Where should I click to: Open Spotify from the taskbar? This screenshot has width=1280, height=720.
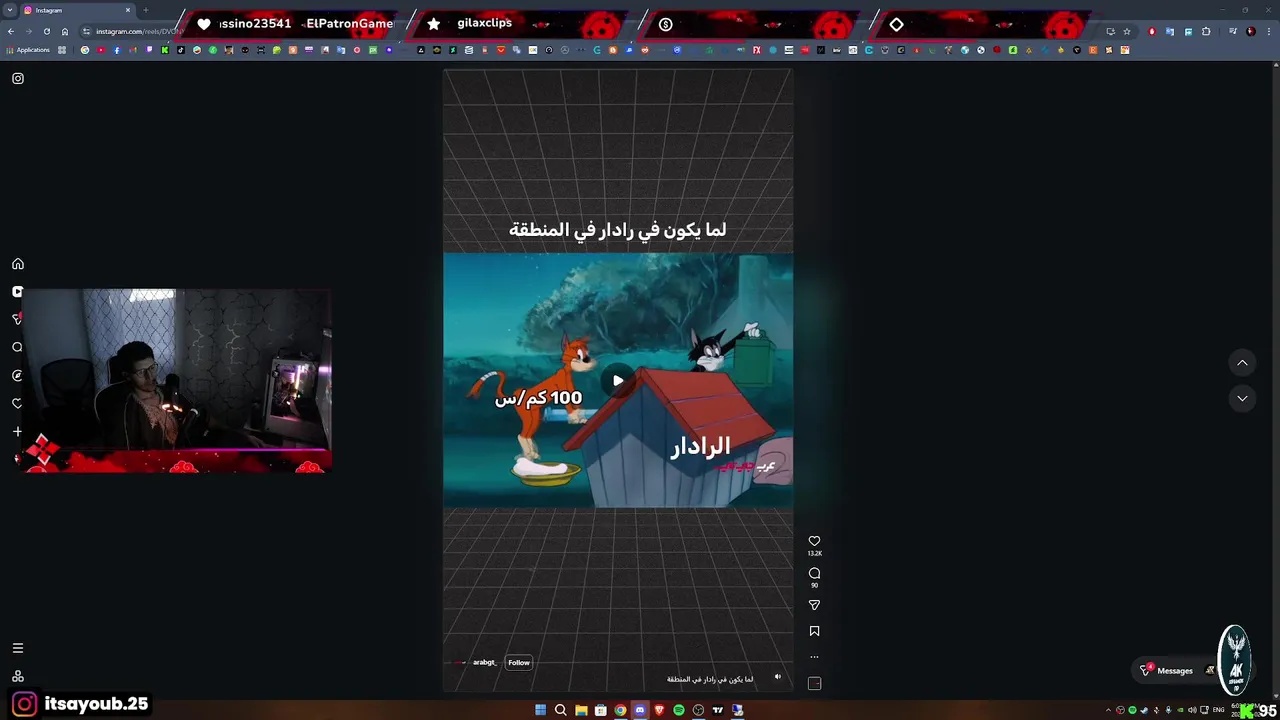(x=679, y=710)
